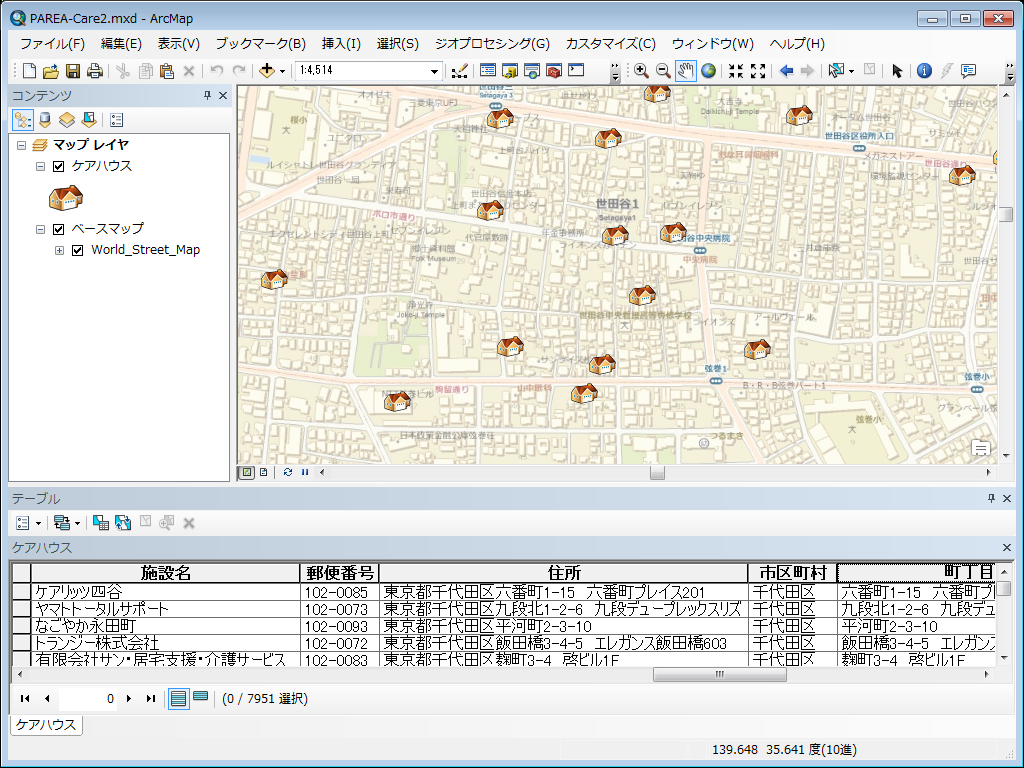This screenshot has height=768, width=1024.
Task: List contents by visibility
Action: click(67, 120)
